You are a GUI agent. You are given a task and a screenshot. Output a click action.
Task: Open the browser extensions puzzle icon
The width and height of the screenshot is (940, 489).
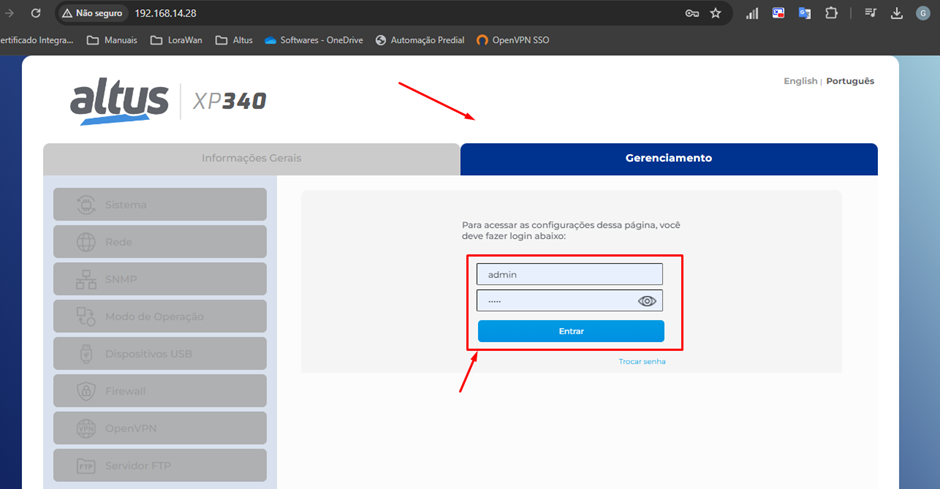tap(830, 14)
